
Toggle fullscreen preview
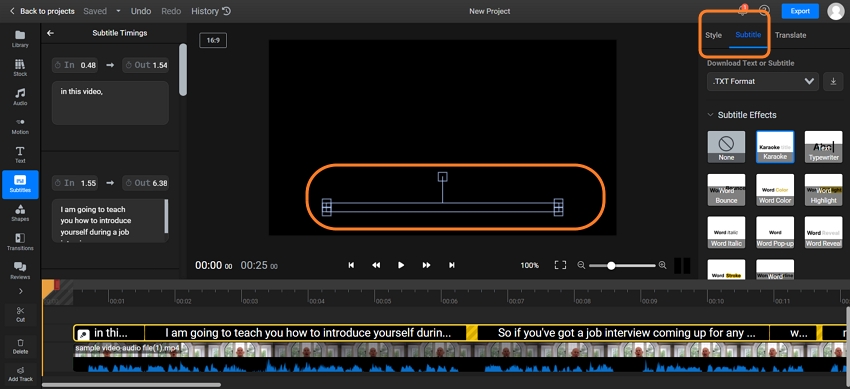pyautogui.click(x=560, y=265)
